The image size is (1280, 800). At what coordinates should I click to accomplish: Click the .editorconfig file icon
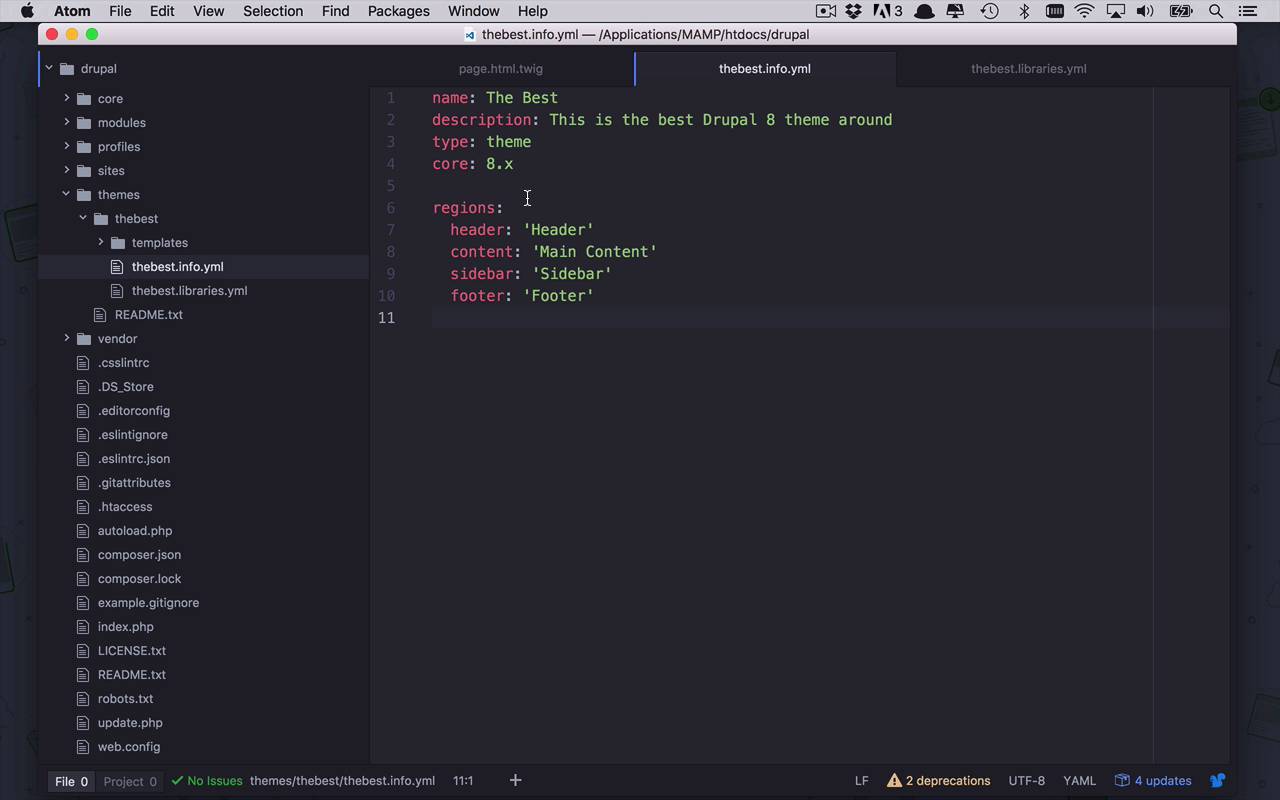coord(84,410)
